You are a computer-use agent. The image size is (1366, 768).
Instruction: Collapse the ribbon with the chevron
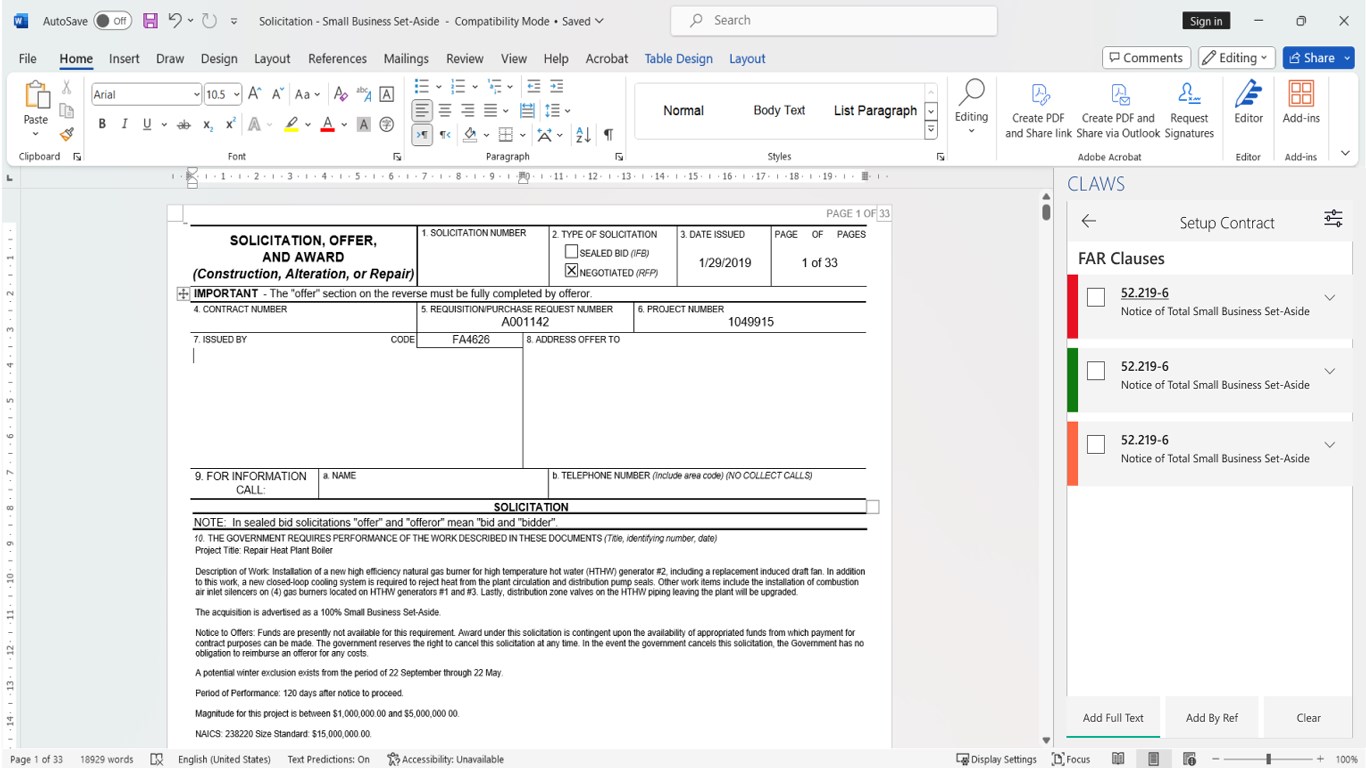coord(1345,154)
